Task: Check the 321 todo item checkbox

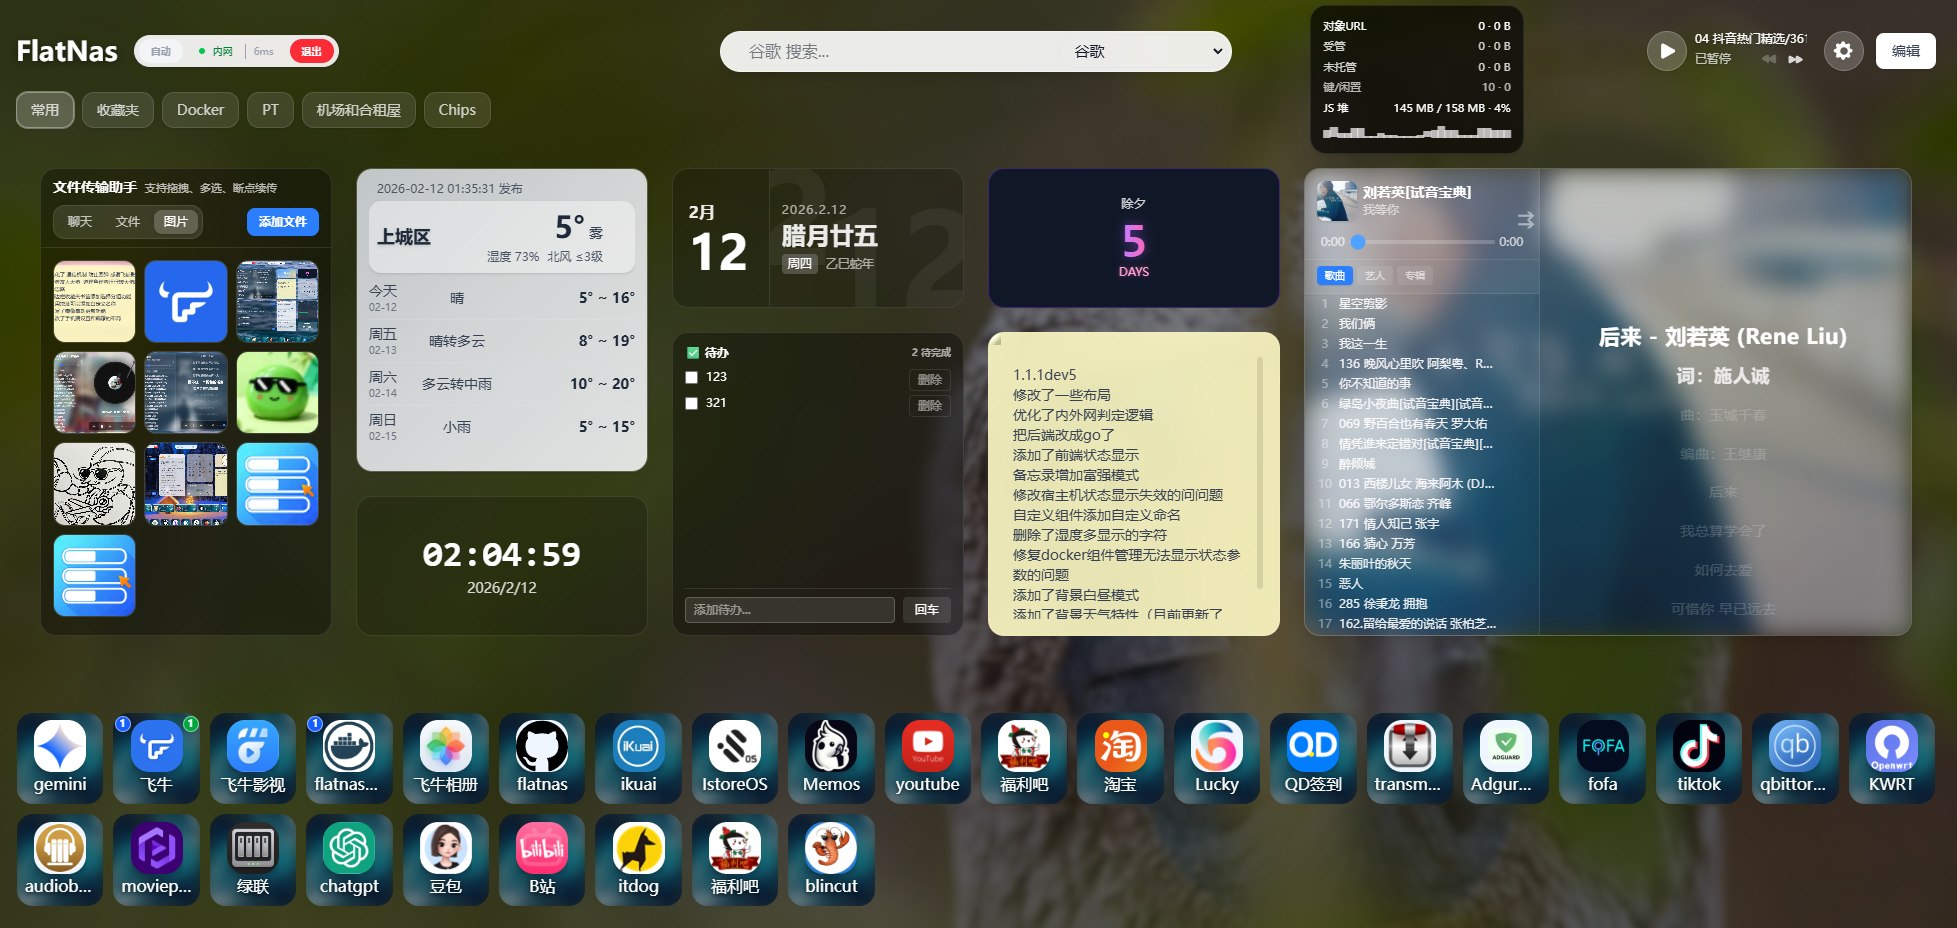Action: [691, 403]
